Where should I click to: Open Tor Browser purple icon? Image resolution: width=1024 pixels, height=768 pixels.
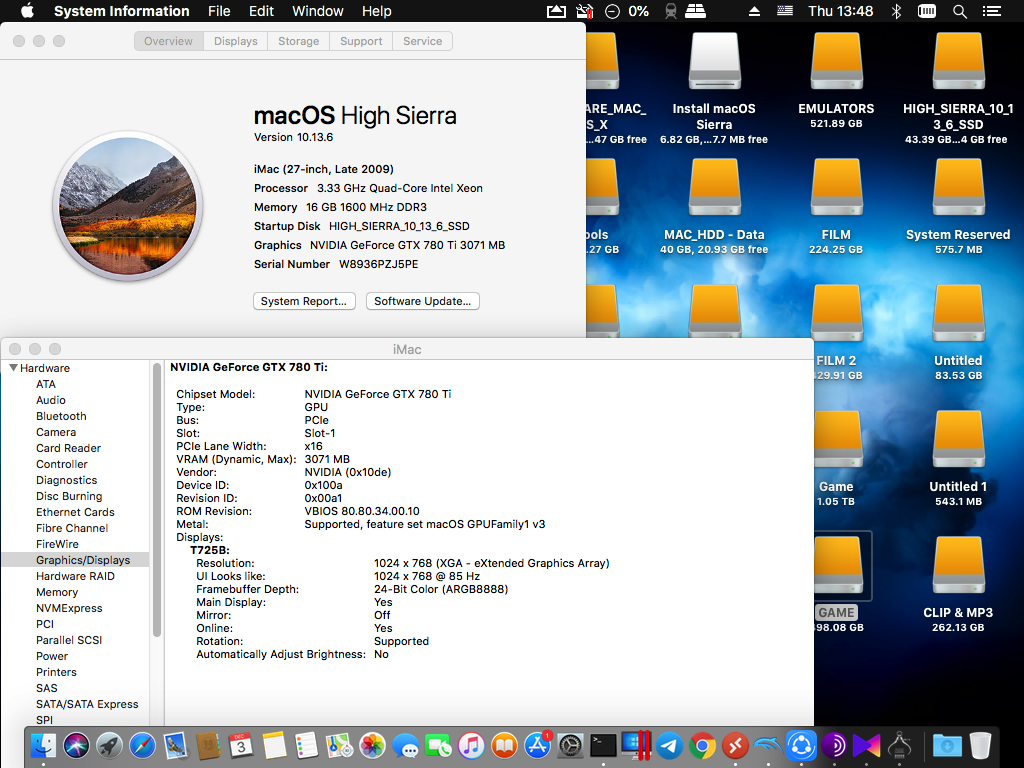click(x=834, y=745)
